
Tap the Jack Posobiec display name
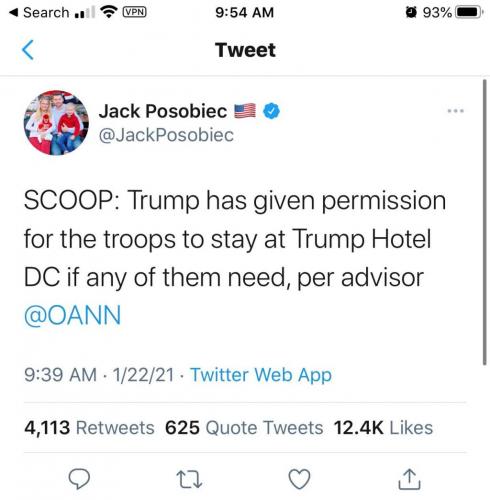(163, 111)
